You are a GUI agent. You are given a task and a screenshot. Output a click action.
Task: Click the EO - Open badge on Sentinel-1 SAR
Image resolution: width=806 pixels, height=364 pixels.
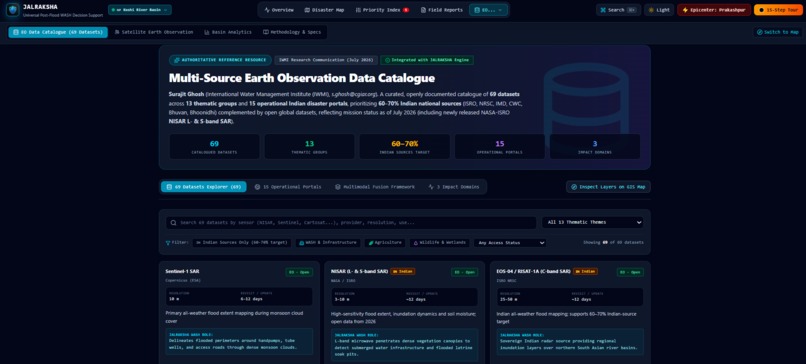pyautogui.click(x=299, y=271)
